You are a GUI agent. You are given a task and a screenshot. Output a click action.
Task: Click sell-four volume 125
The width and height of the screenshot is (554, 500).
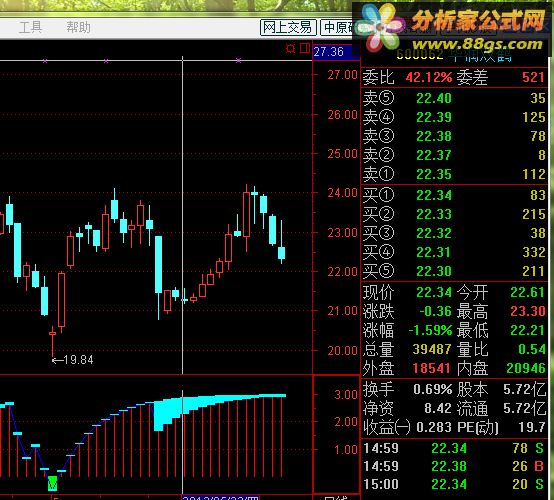pos(534,117)
